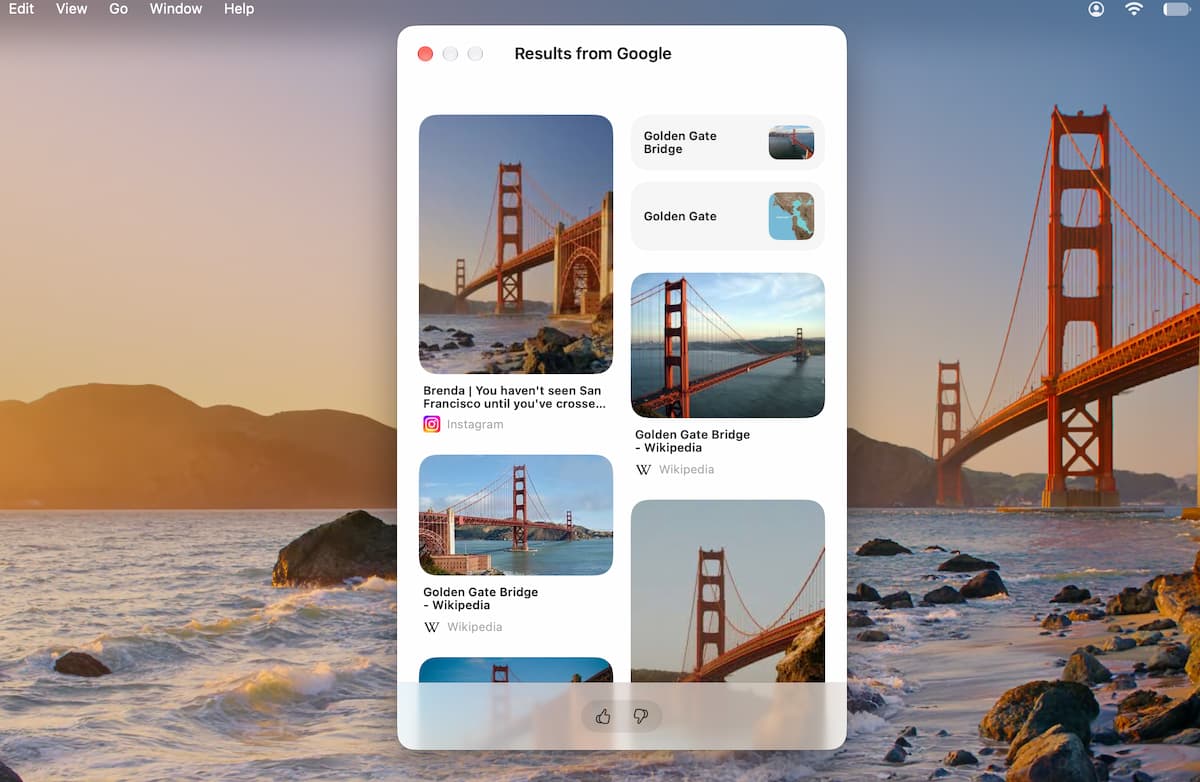Click the "Golden Gate Bridge - Wikipedia" title below the Fort Point photo
The width and height of the screenshot is (1200, 782).
click(481, 598)
